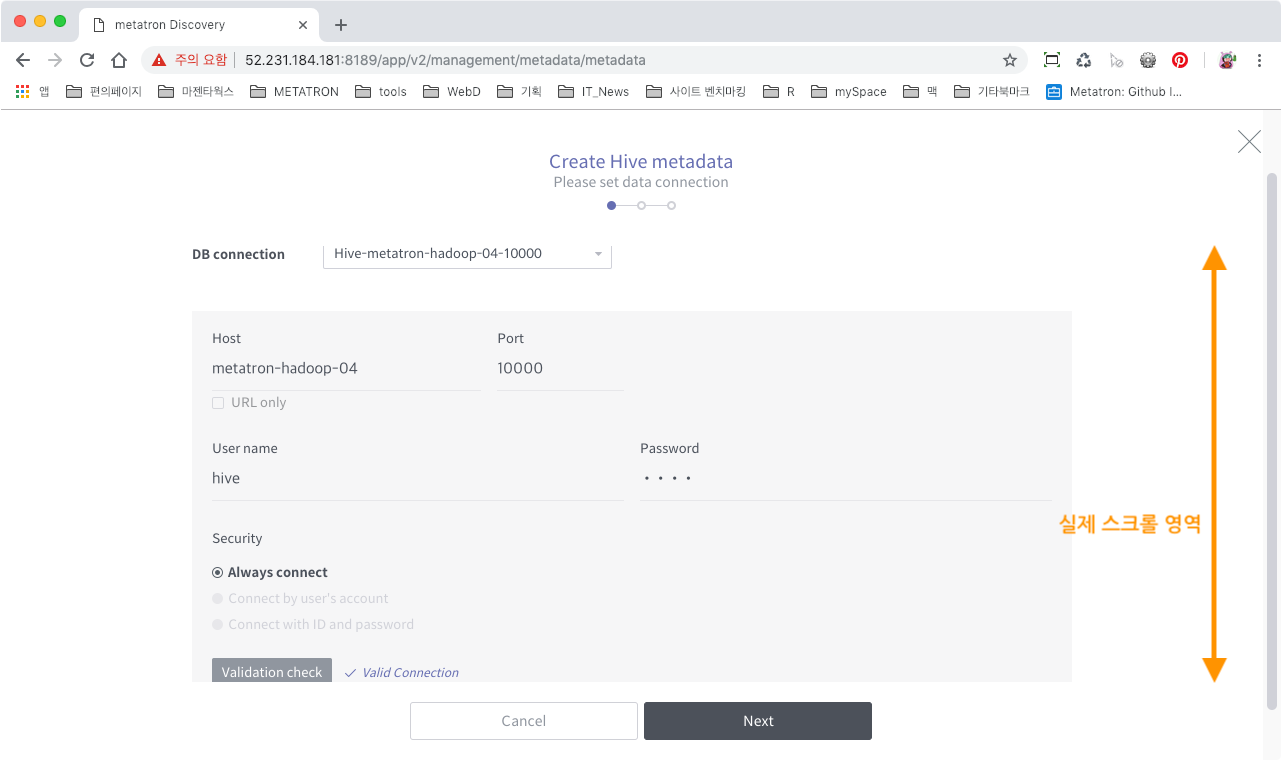Open the Metatron: Github bookmark
This screenshot has height=761, width=1281.
pyautogui.click(x=1114, y=91)
